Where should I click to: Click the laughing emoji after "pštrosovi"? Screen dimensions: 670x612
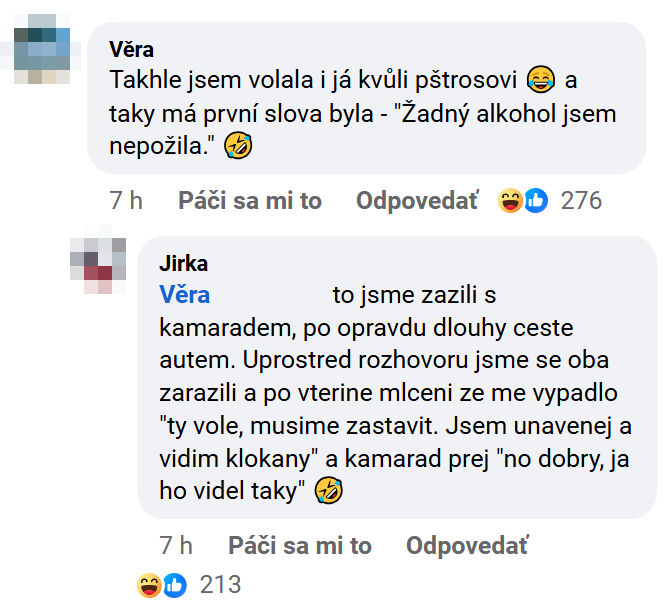click(x=540, y=80)
